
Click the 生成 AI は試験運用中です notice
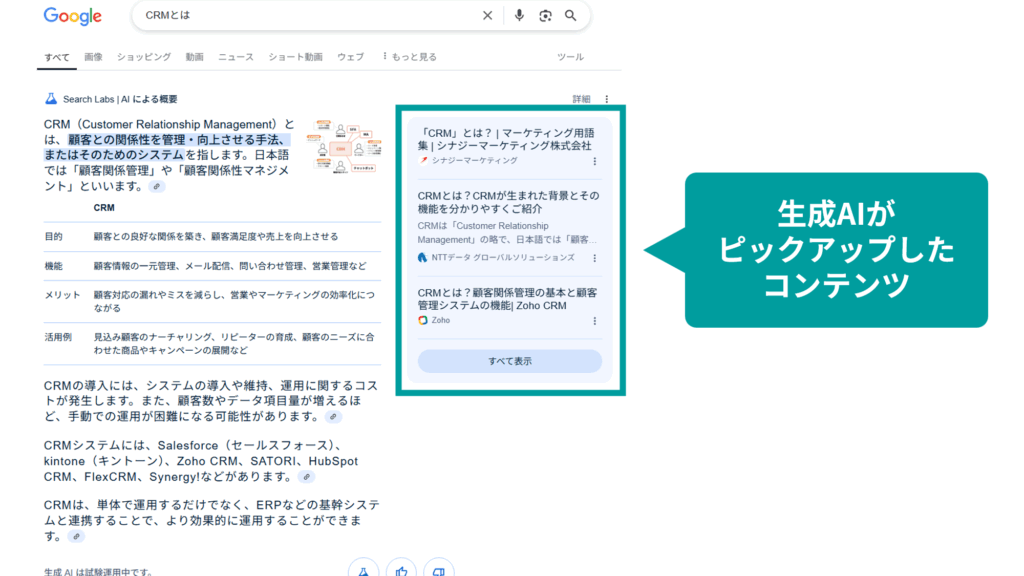click(x=98, y=572)
